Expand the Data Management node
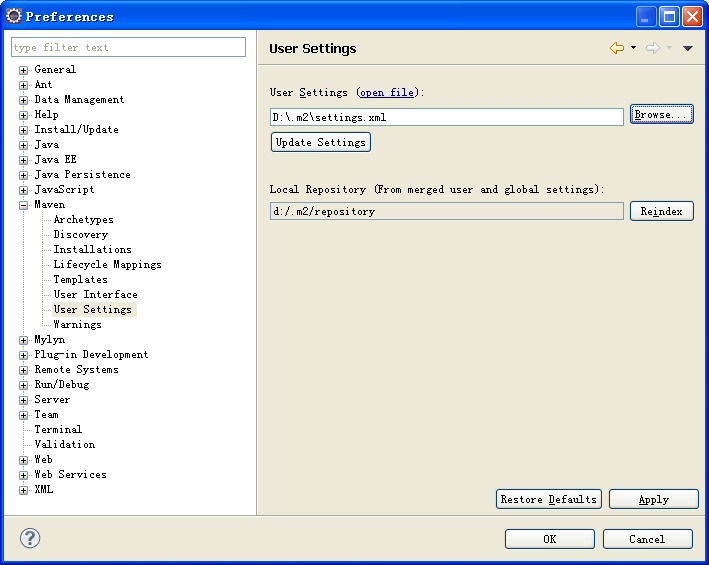 (24, 100)
